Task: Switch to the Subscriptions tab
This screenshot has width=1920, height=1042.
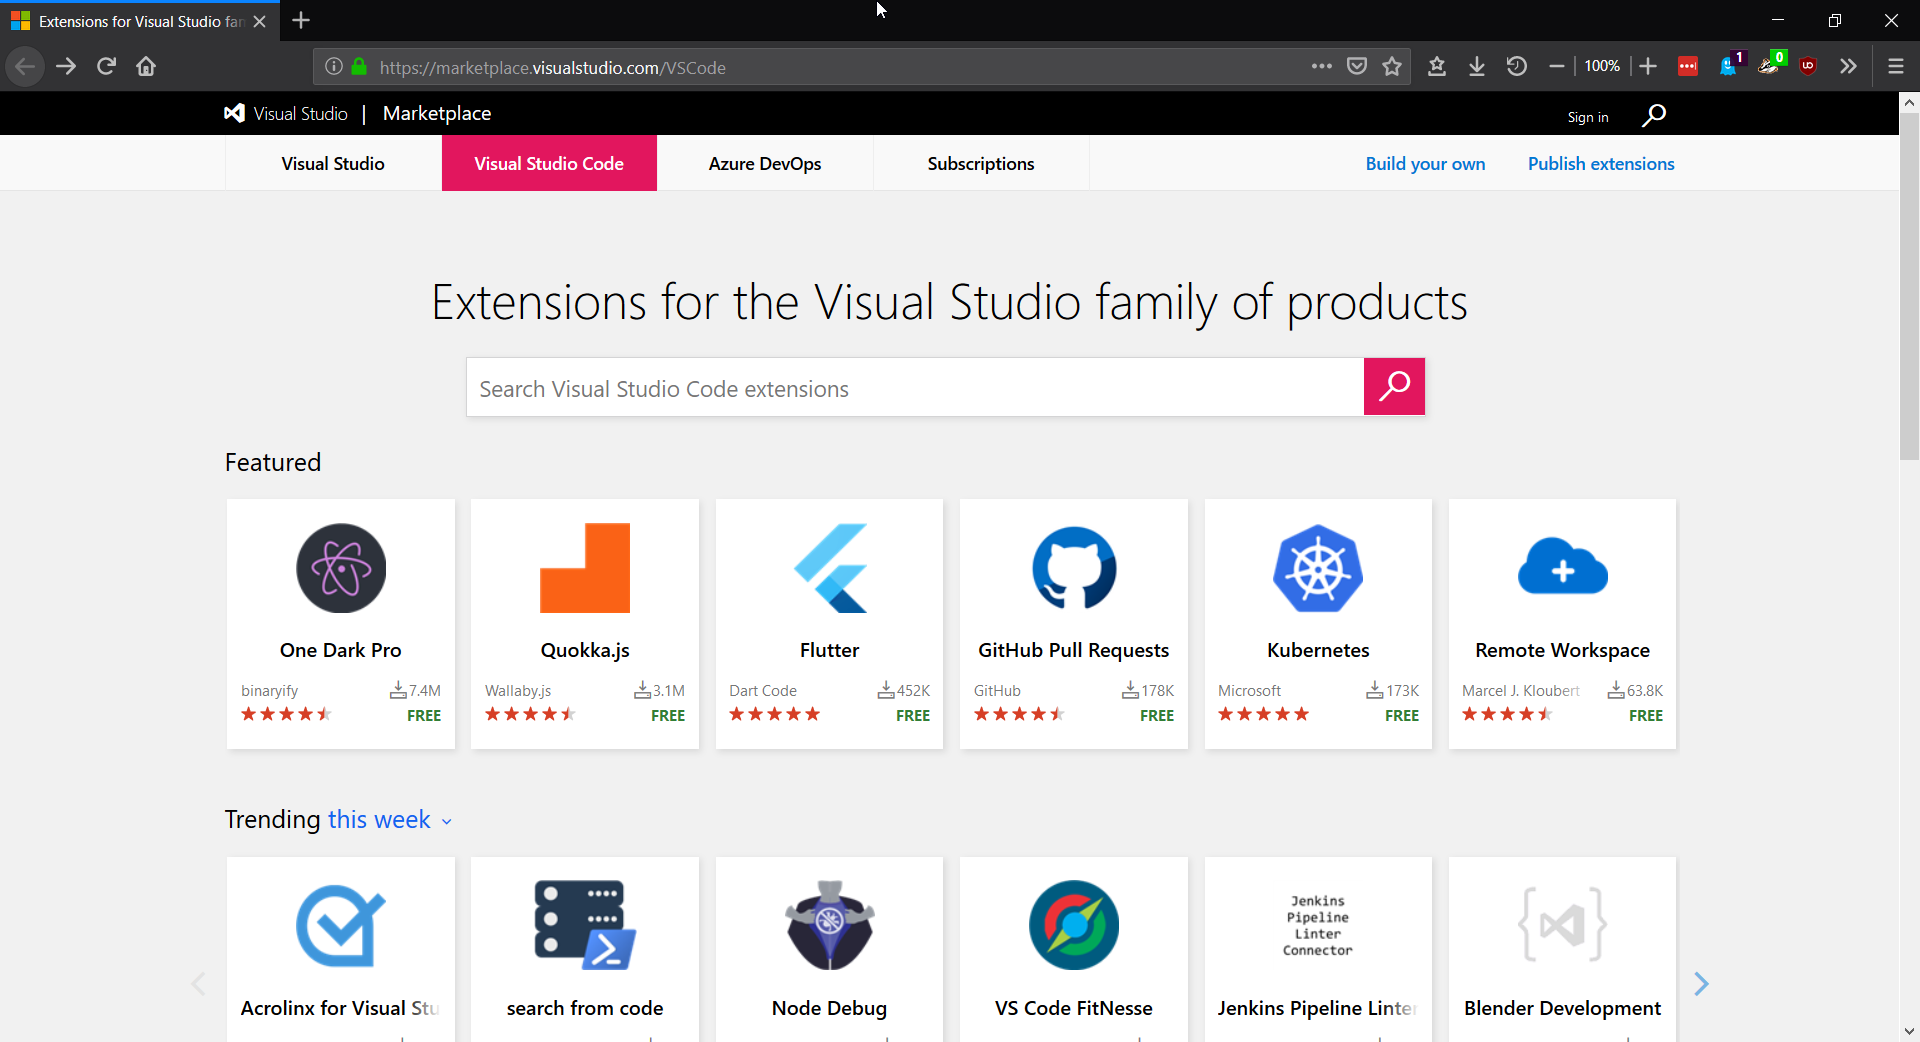Action: pyautogui.click(x=980, y=164)
